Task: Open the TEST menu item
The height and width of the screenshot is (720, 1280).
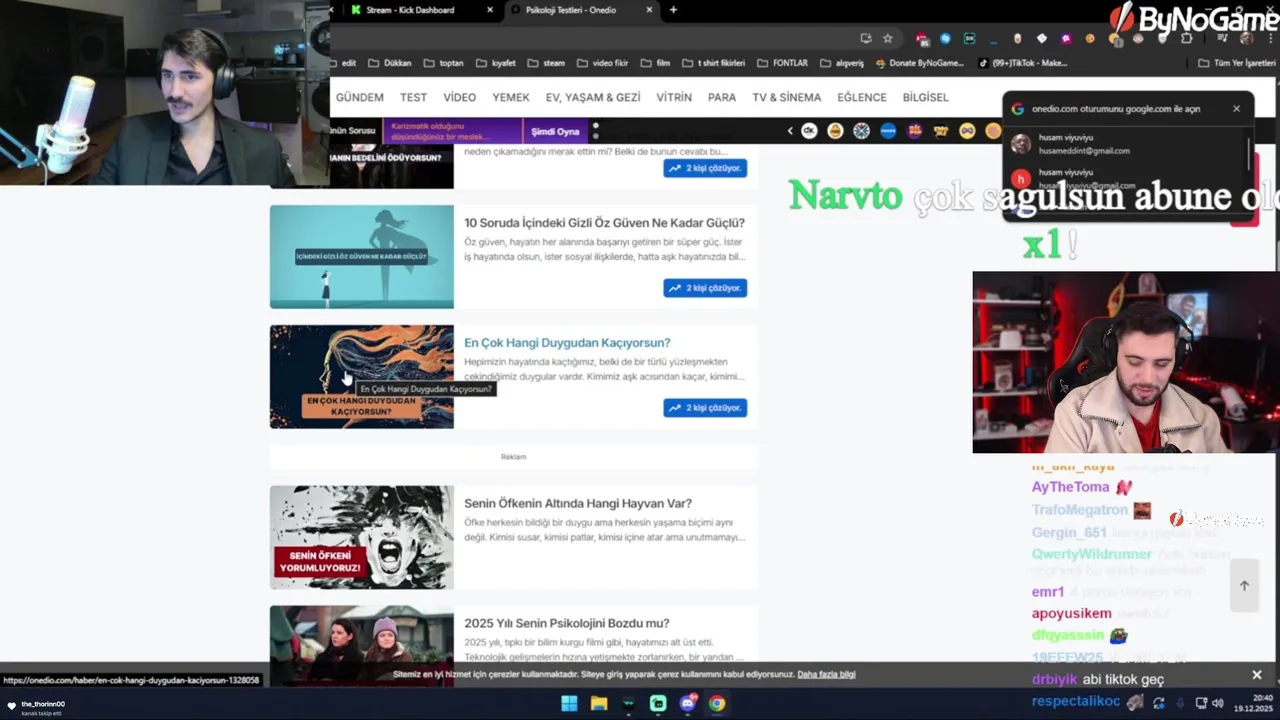Action: click(413, 97)
